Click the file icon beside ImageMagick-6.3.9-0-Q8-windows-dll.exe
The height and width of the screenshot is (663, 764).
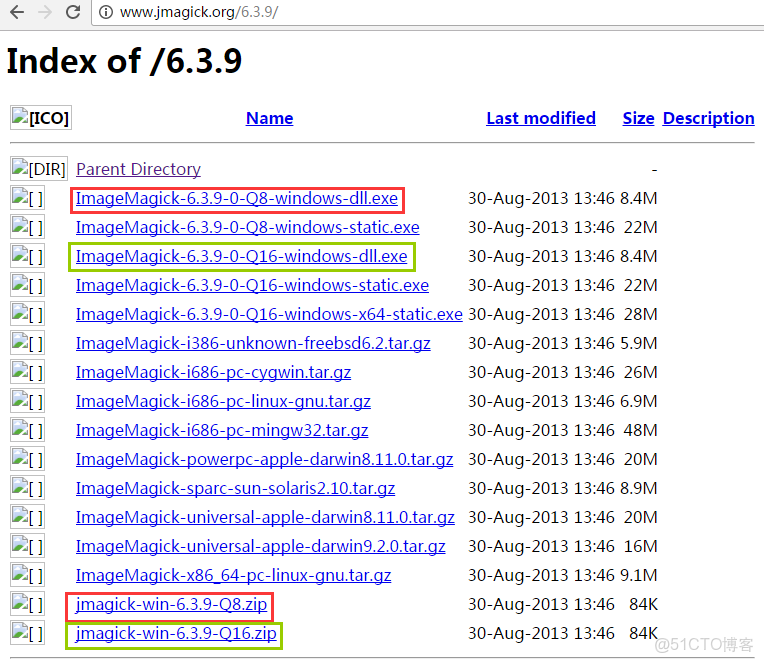coord(27,198)
